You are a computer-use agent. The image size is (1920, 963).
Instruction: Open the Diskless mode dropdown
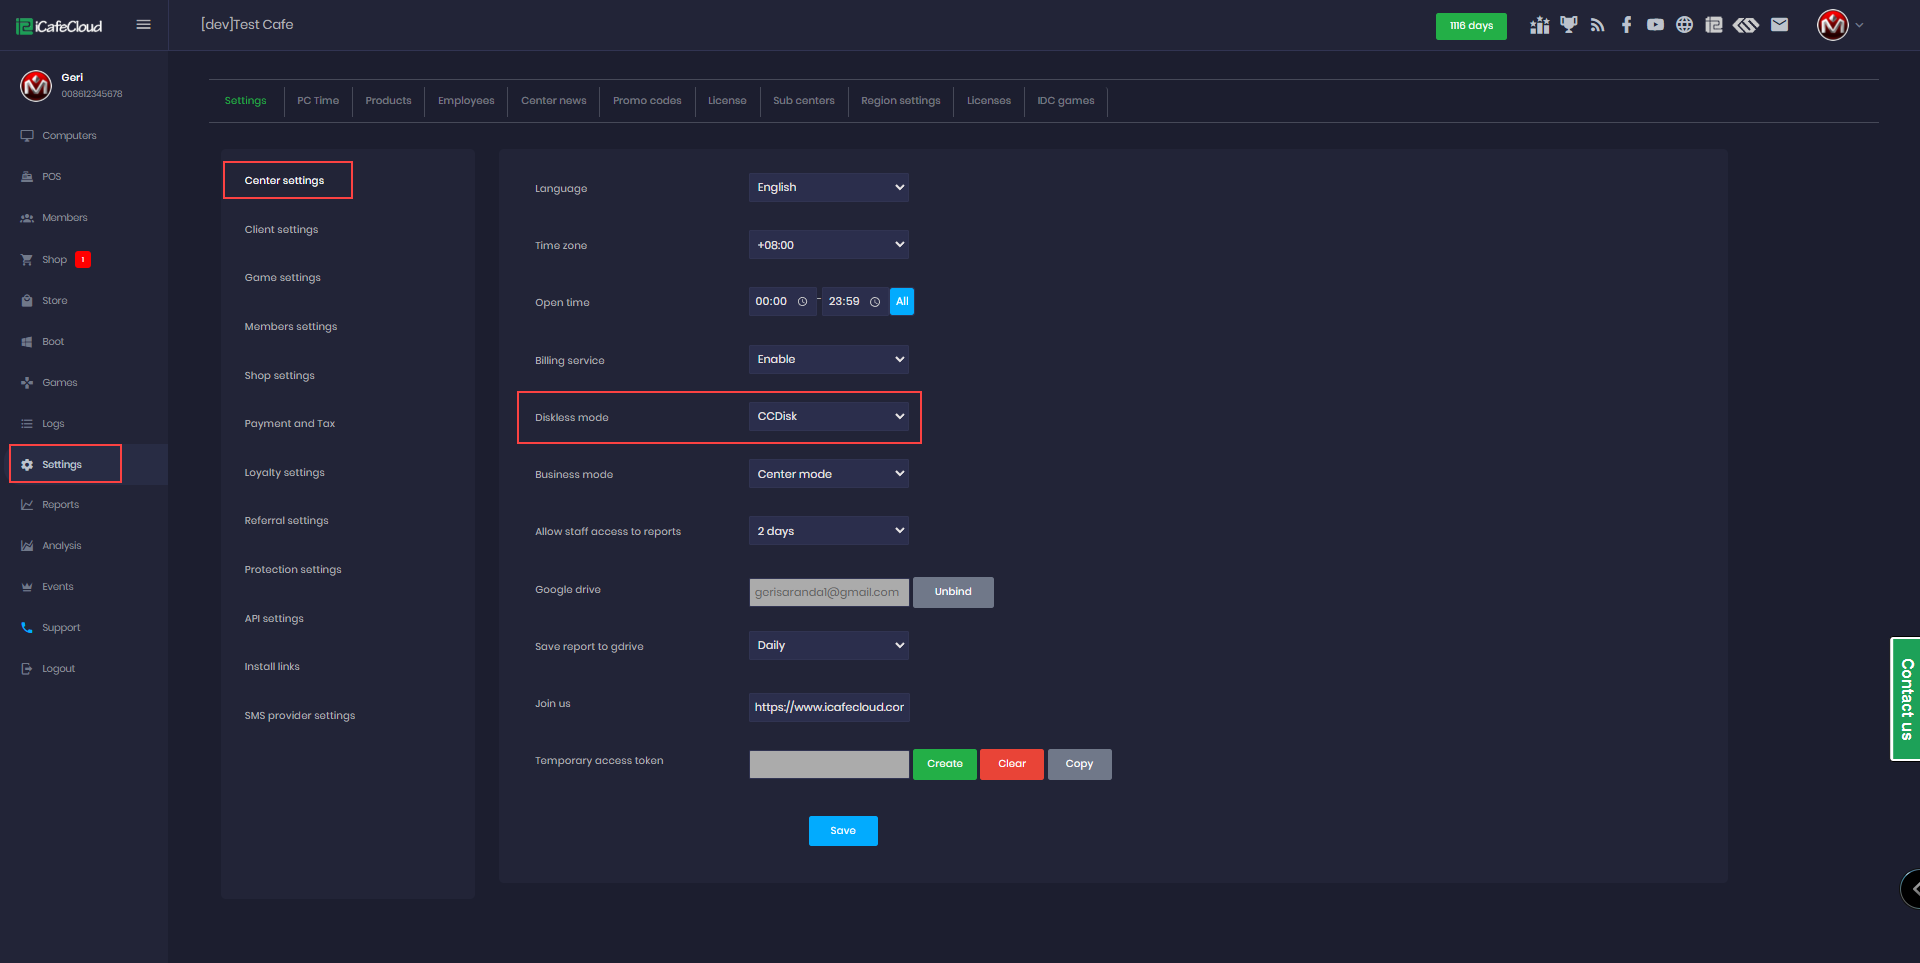(x=828, y=417)
